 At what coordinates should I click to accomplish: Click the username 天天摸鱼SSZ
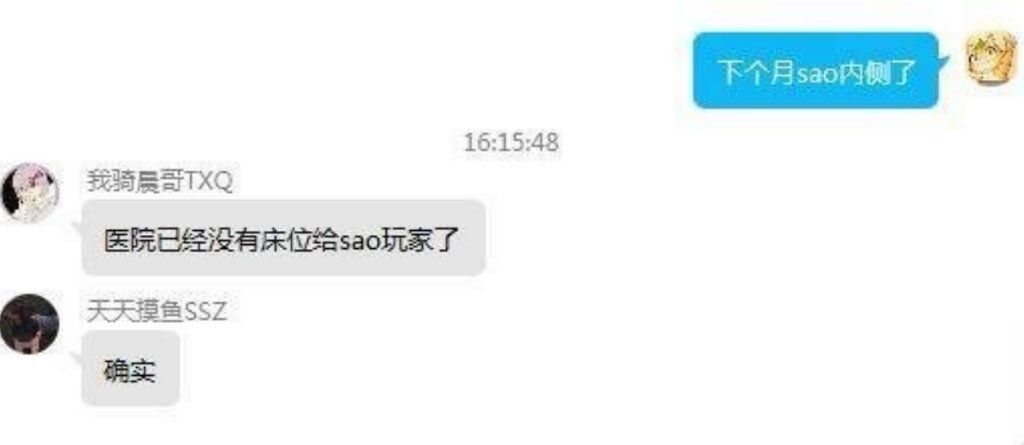pos(157,312)
